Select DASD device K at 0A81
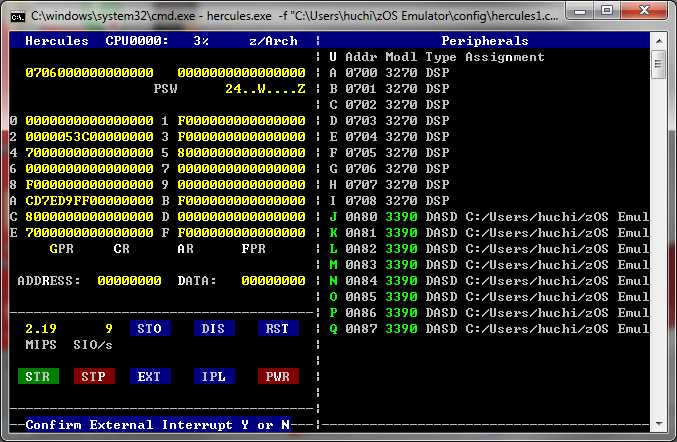Viewport: 677px width, 442px height. click(x=489, y=232)
